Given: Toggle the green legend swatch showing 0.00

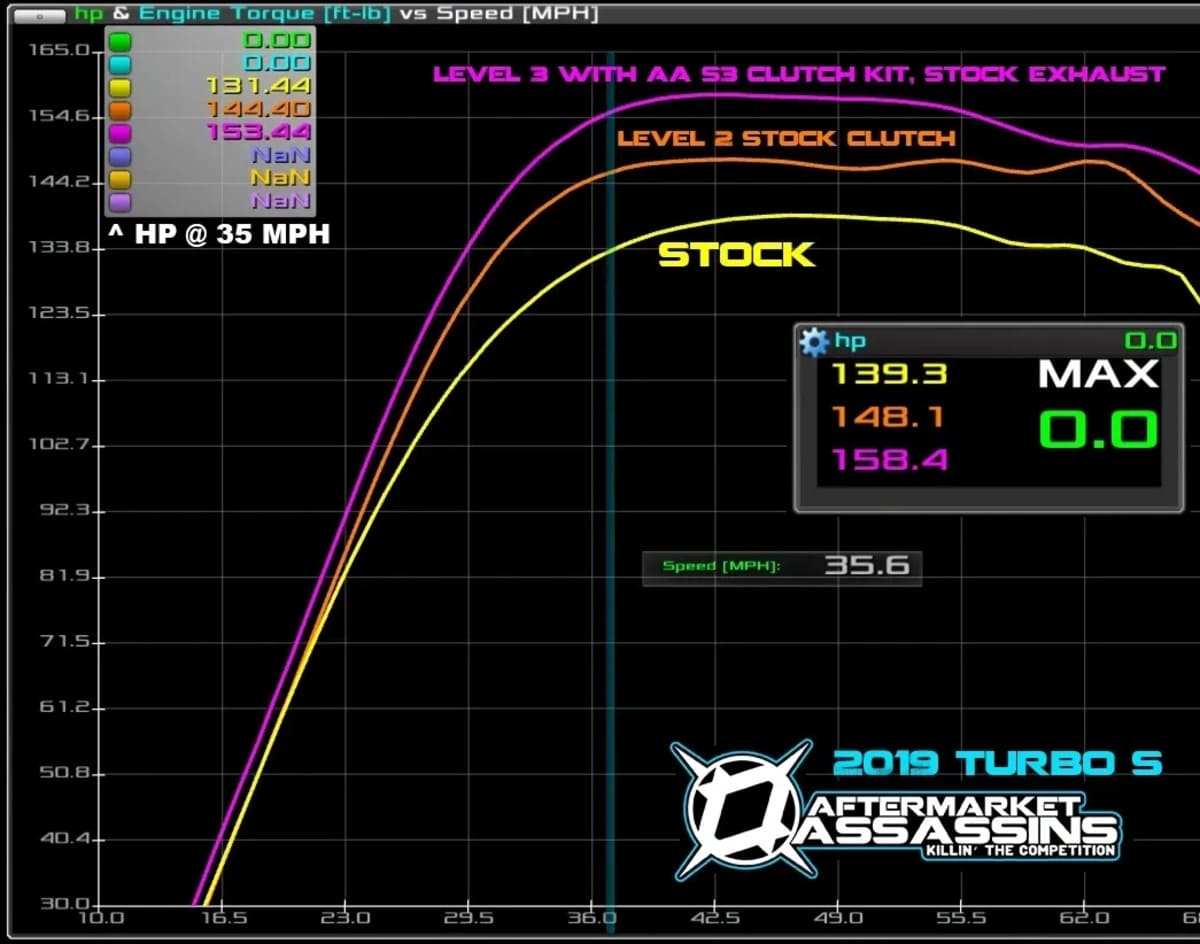Looking at the screenshot, I should click(121, 42).
